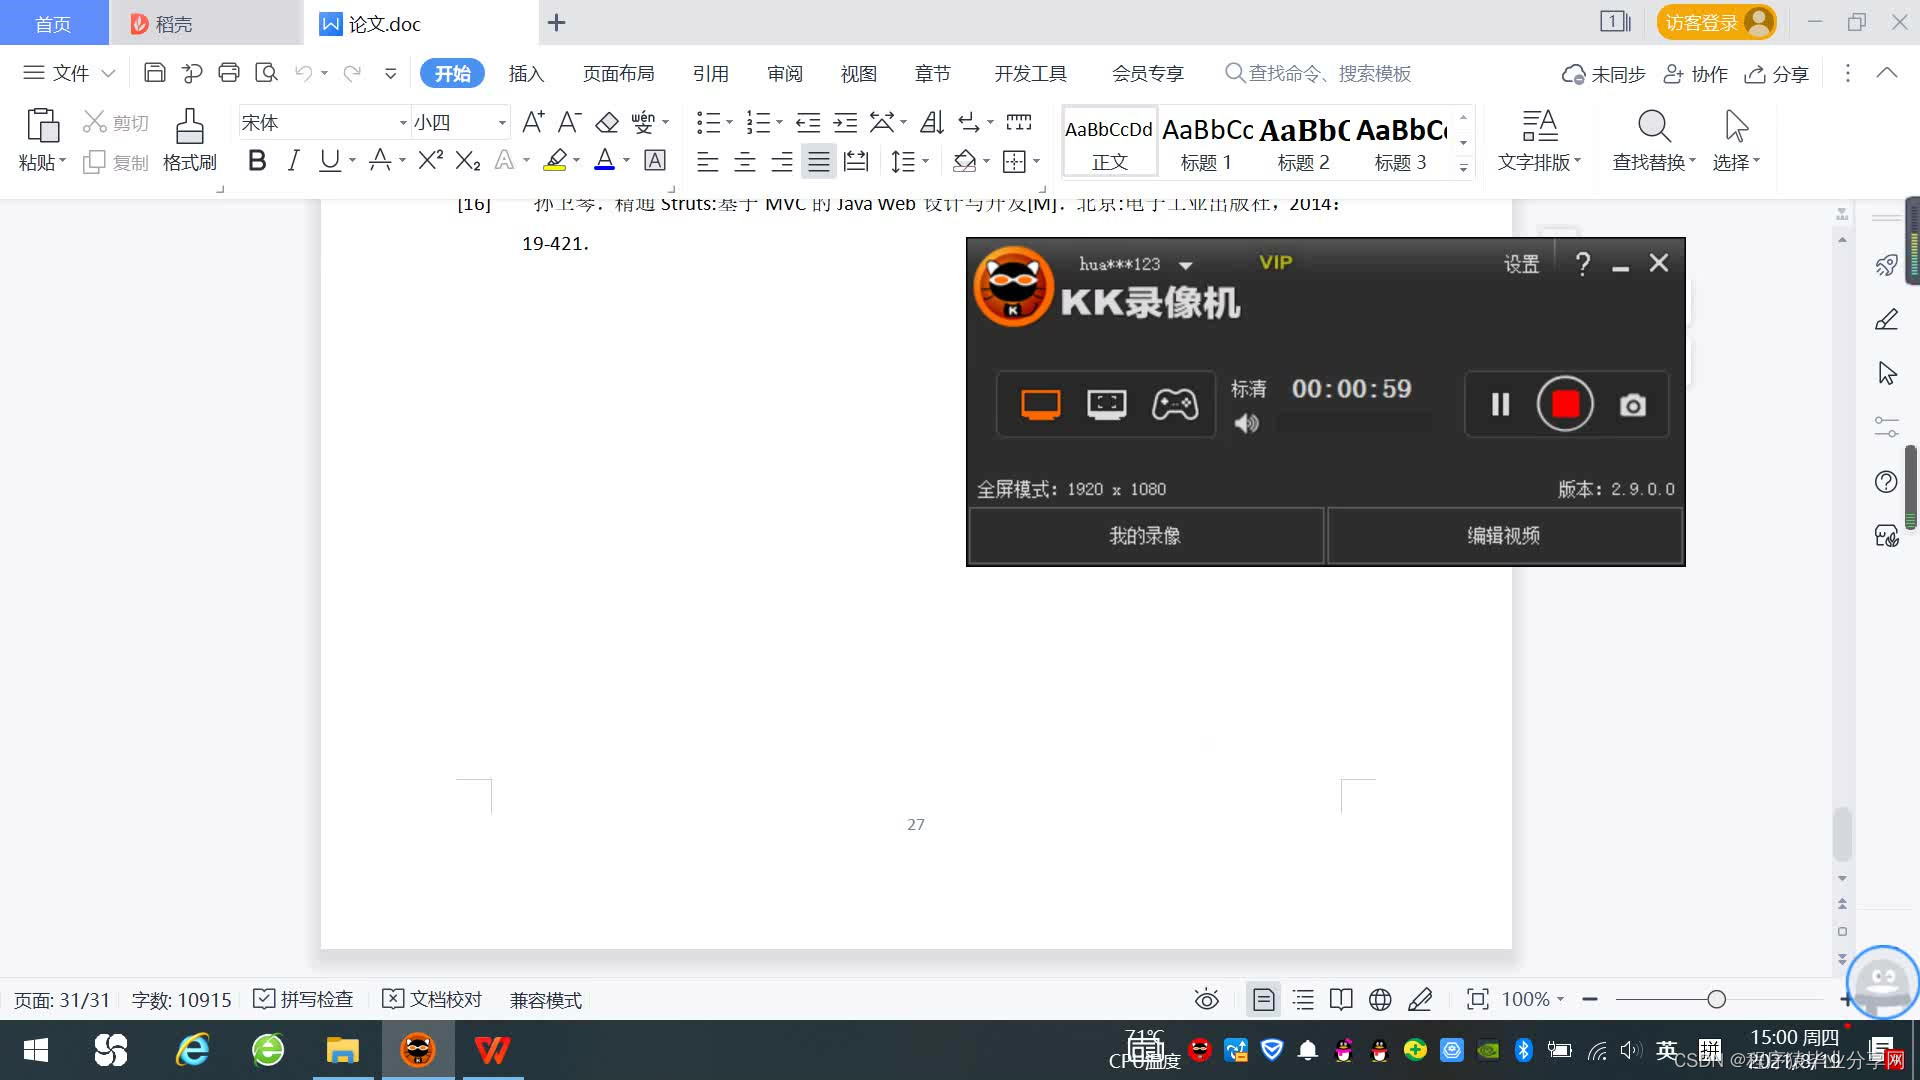Stop the KK recorder recording
The height and width of the screenshot is (1080, 1920).
pos(1565,404)
